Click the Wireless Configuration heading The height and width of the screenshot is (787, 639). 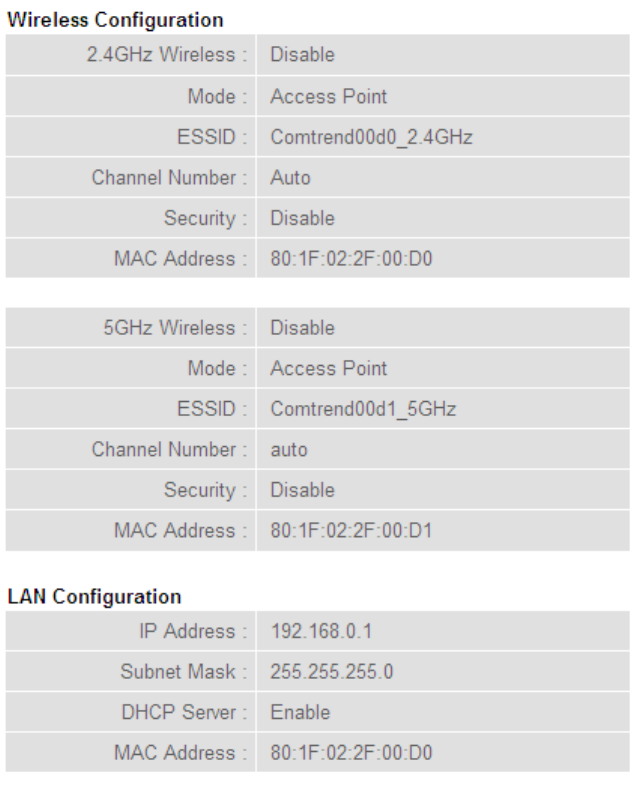coord(115,21)
